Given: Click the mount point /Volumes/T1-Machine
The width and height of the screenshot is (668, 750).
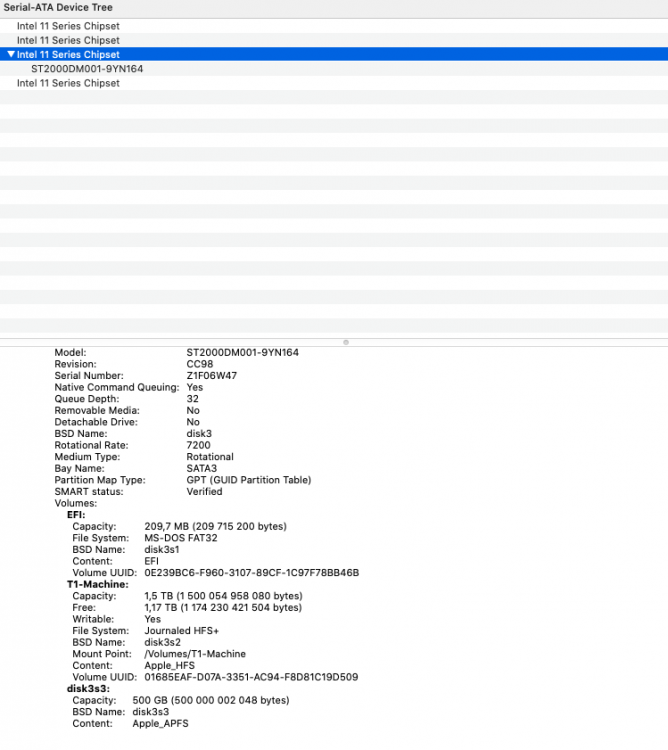Looking at the screenshot, I should point(195,654).
